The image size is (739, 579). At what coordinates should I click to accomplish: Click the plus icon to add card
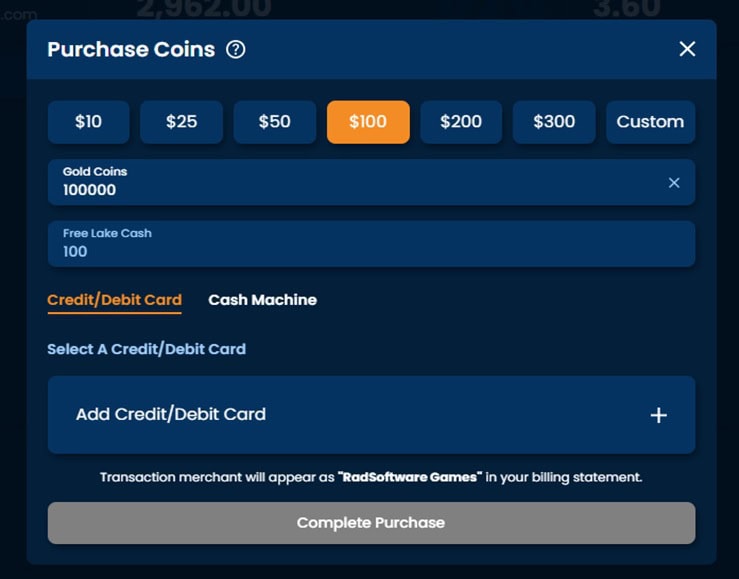(x=658, y=415)
